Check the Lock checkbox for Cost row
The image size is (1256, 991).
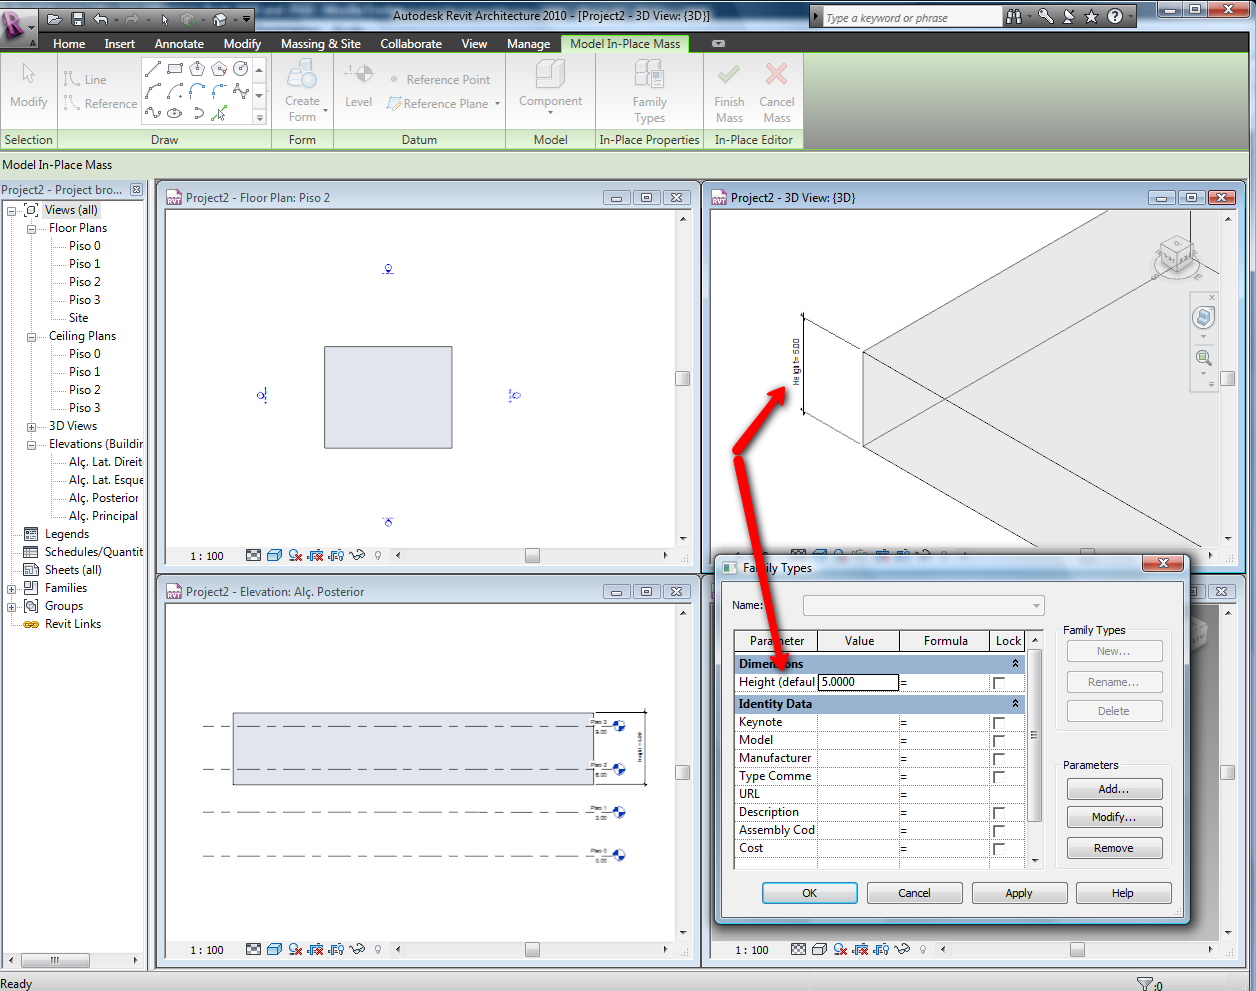pyautogui.click(x=999, y=849)
